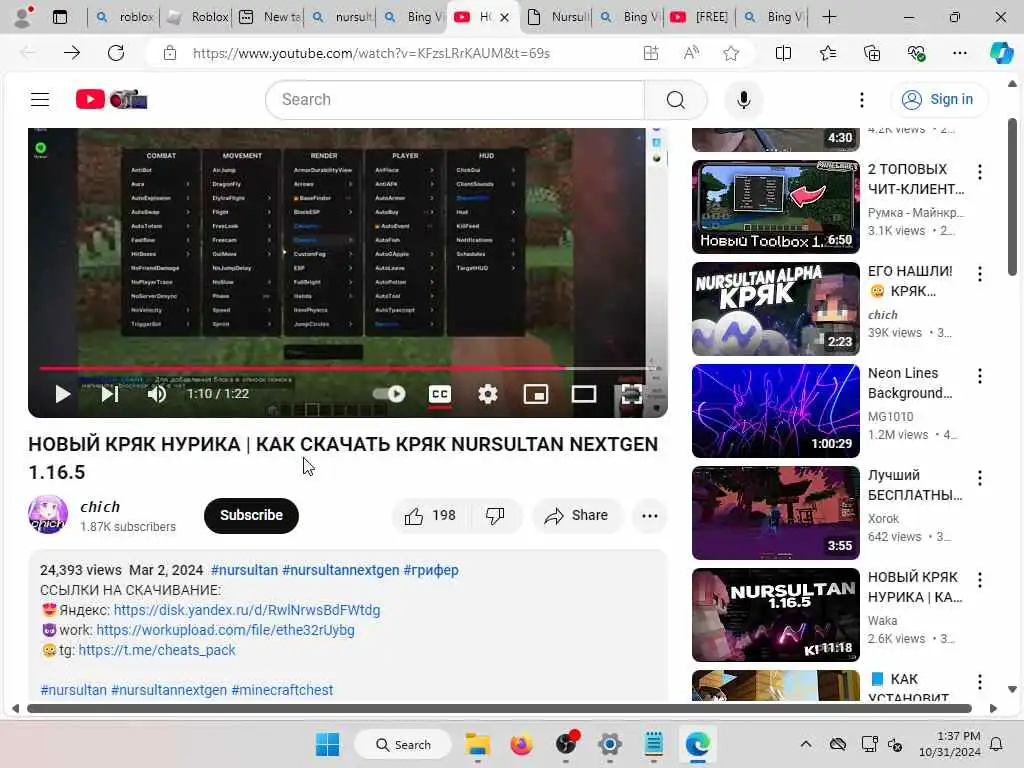1024x768 pixels.
Task: Mute the video volume
Action: [x=157, y=394]
